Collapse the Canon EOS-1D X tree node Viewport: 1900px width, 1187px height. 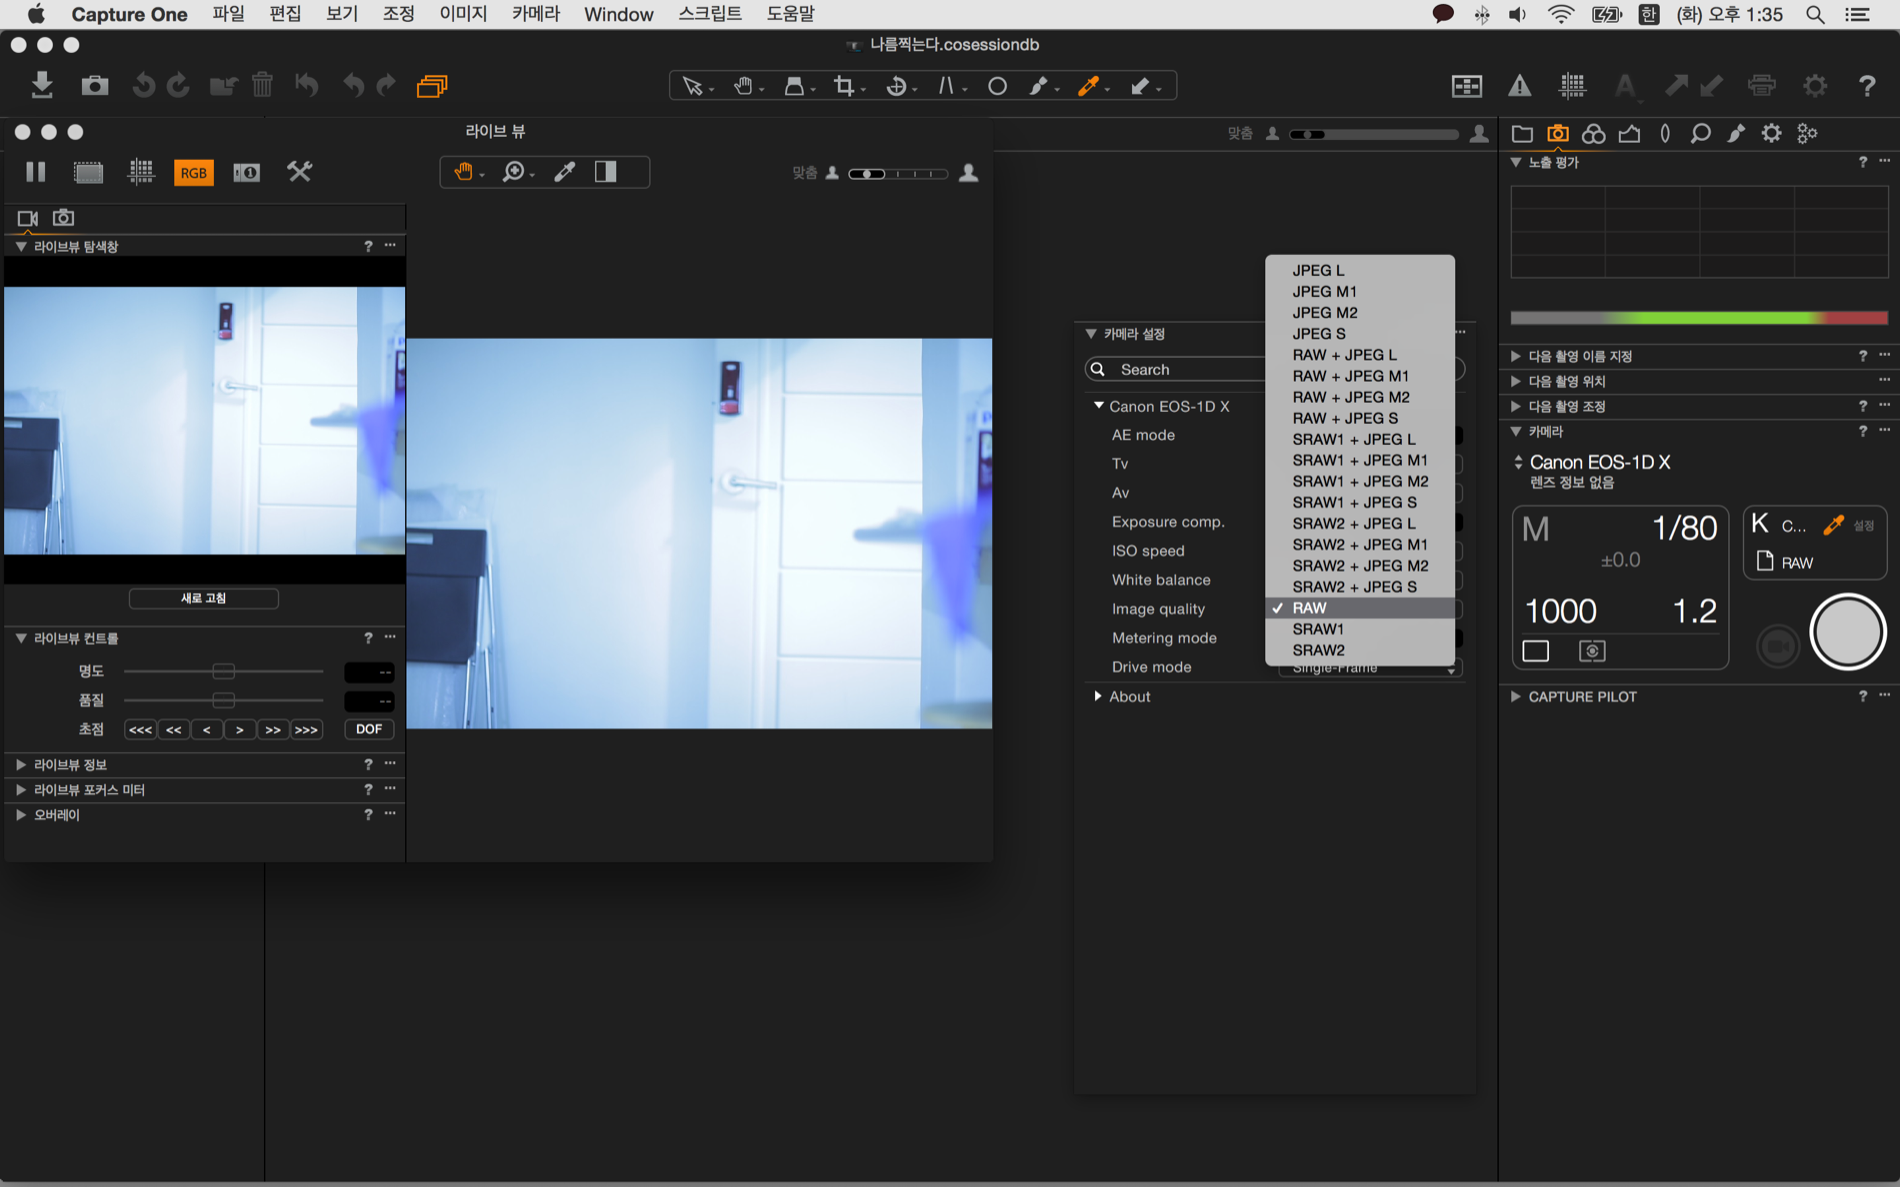click(x=1098, y=406)
